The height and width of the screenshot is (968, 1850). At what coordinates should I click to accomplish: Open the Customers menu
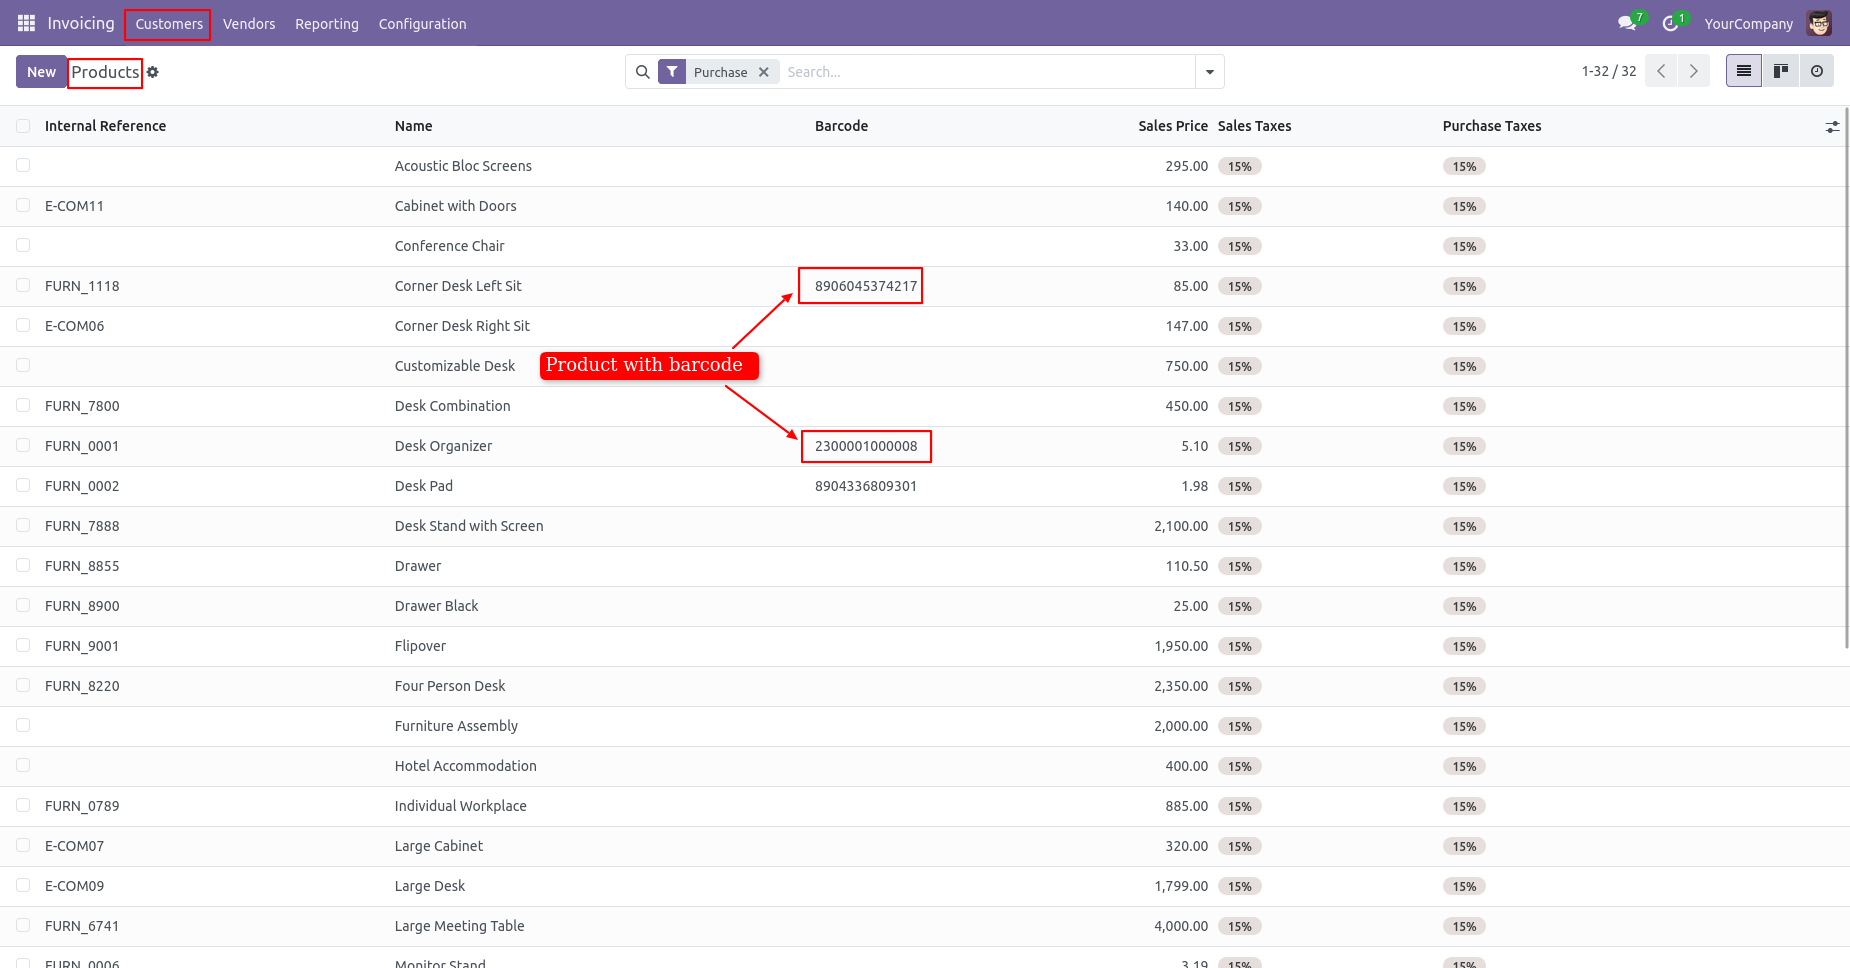click(x=169, y=24)
